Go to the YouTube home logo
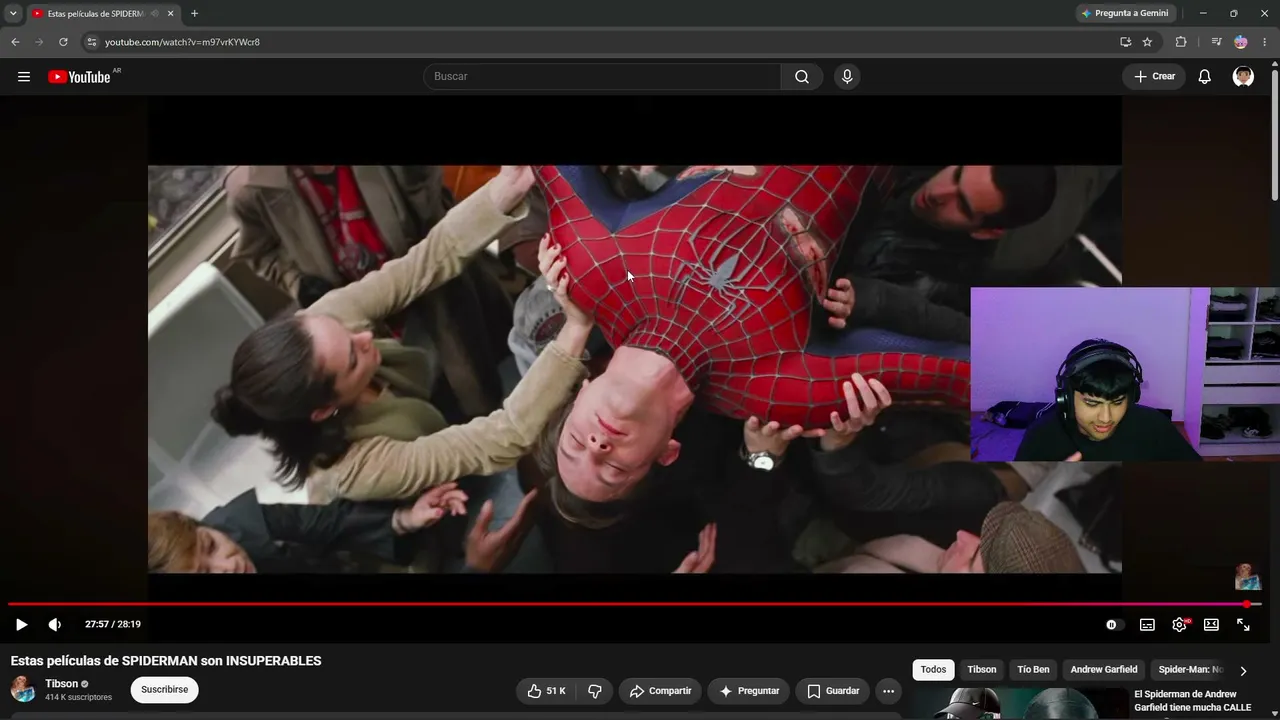The image size is (1280, 720). coord(79,77)
